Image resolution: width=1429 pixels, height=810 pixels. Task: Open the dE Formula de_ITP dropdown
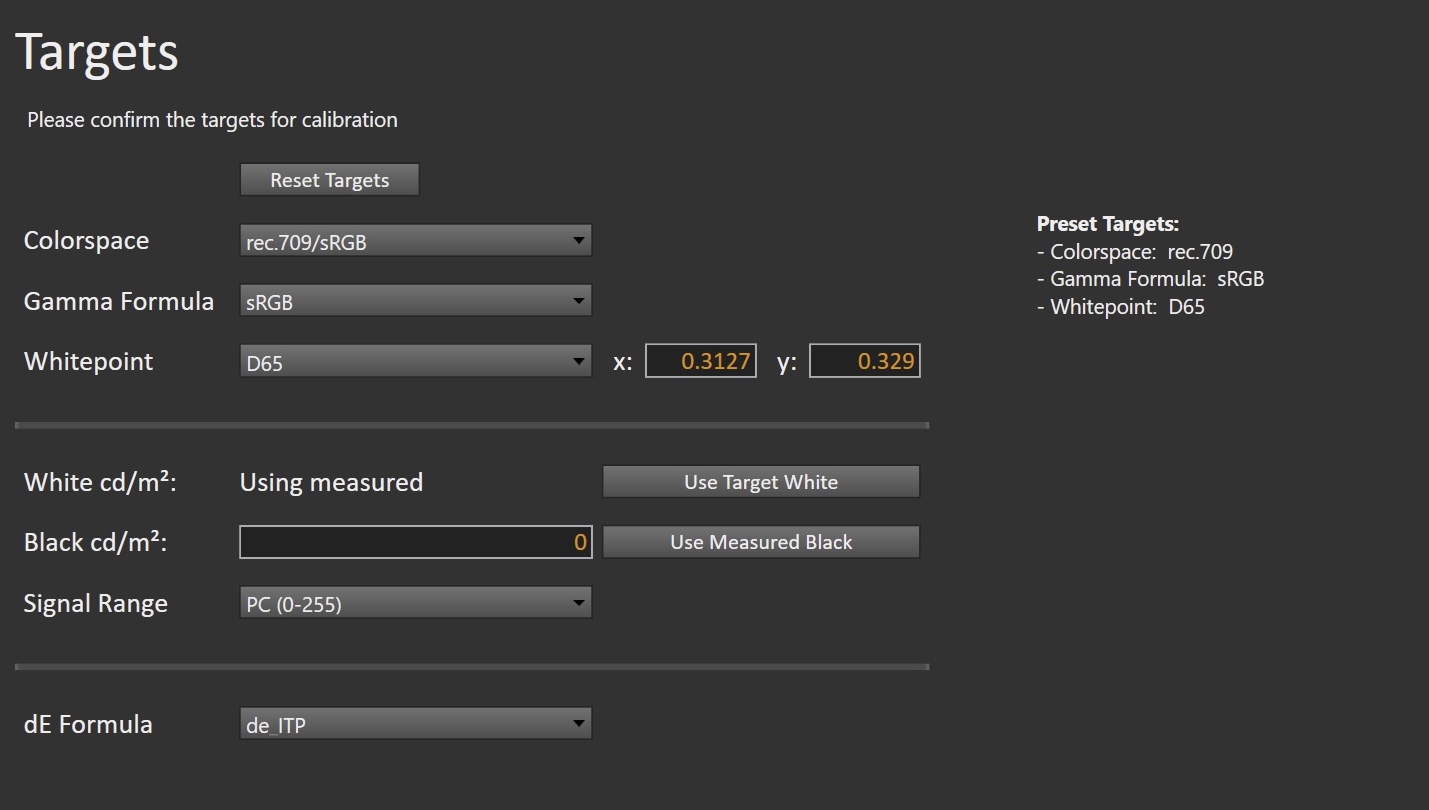415,724
